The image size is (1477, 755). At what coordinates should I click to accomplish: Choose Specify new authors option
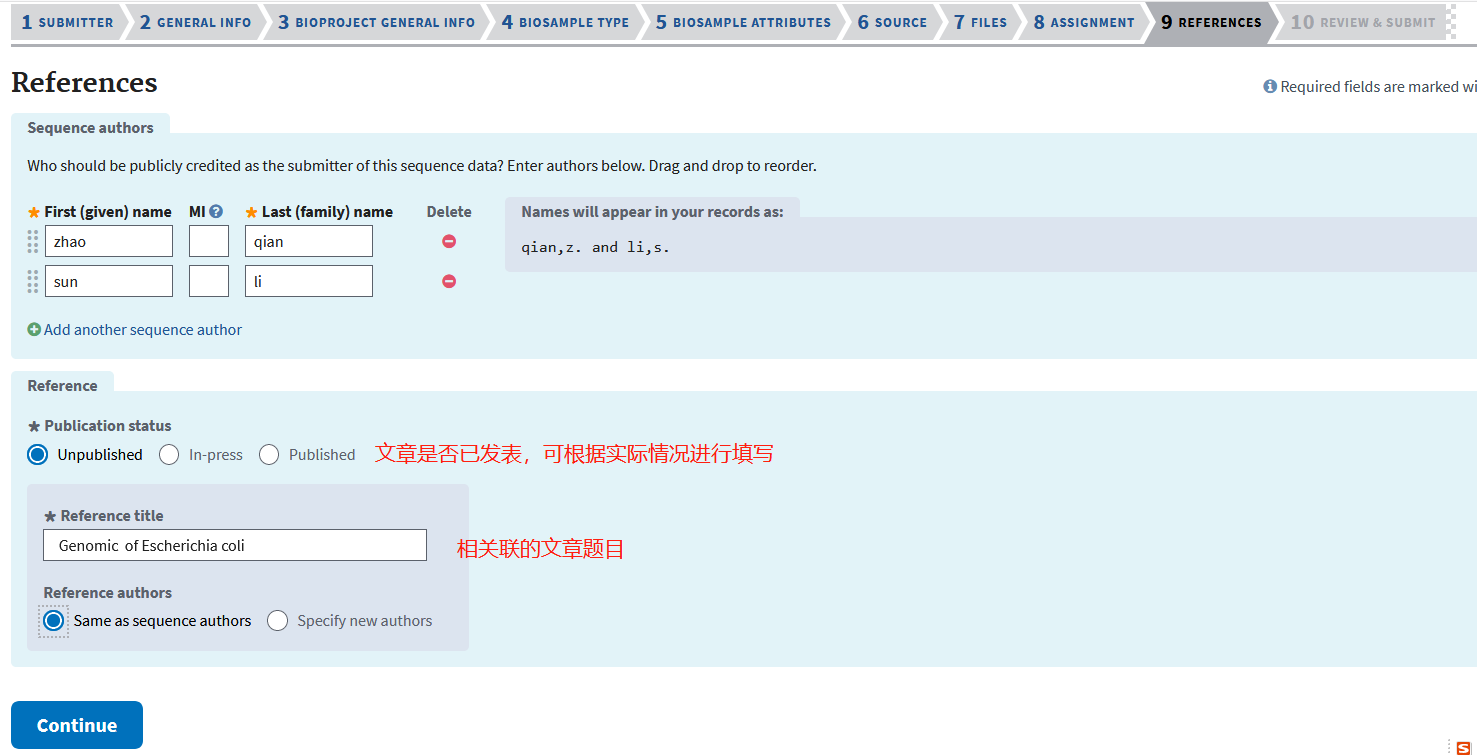coord(277,621)
